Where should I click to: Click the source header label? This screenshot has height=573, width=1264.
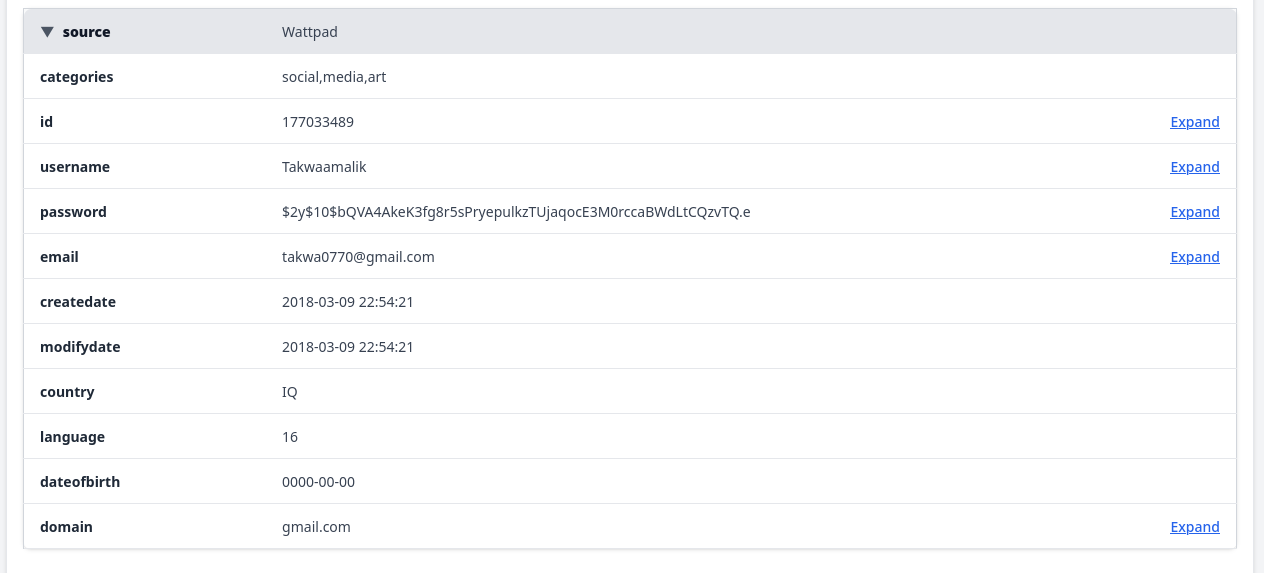[x=86, y=32]
